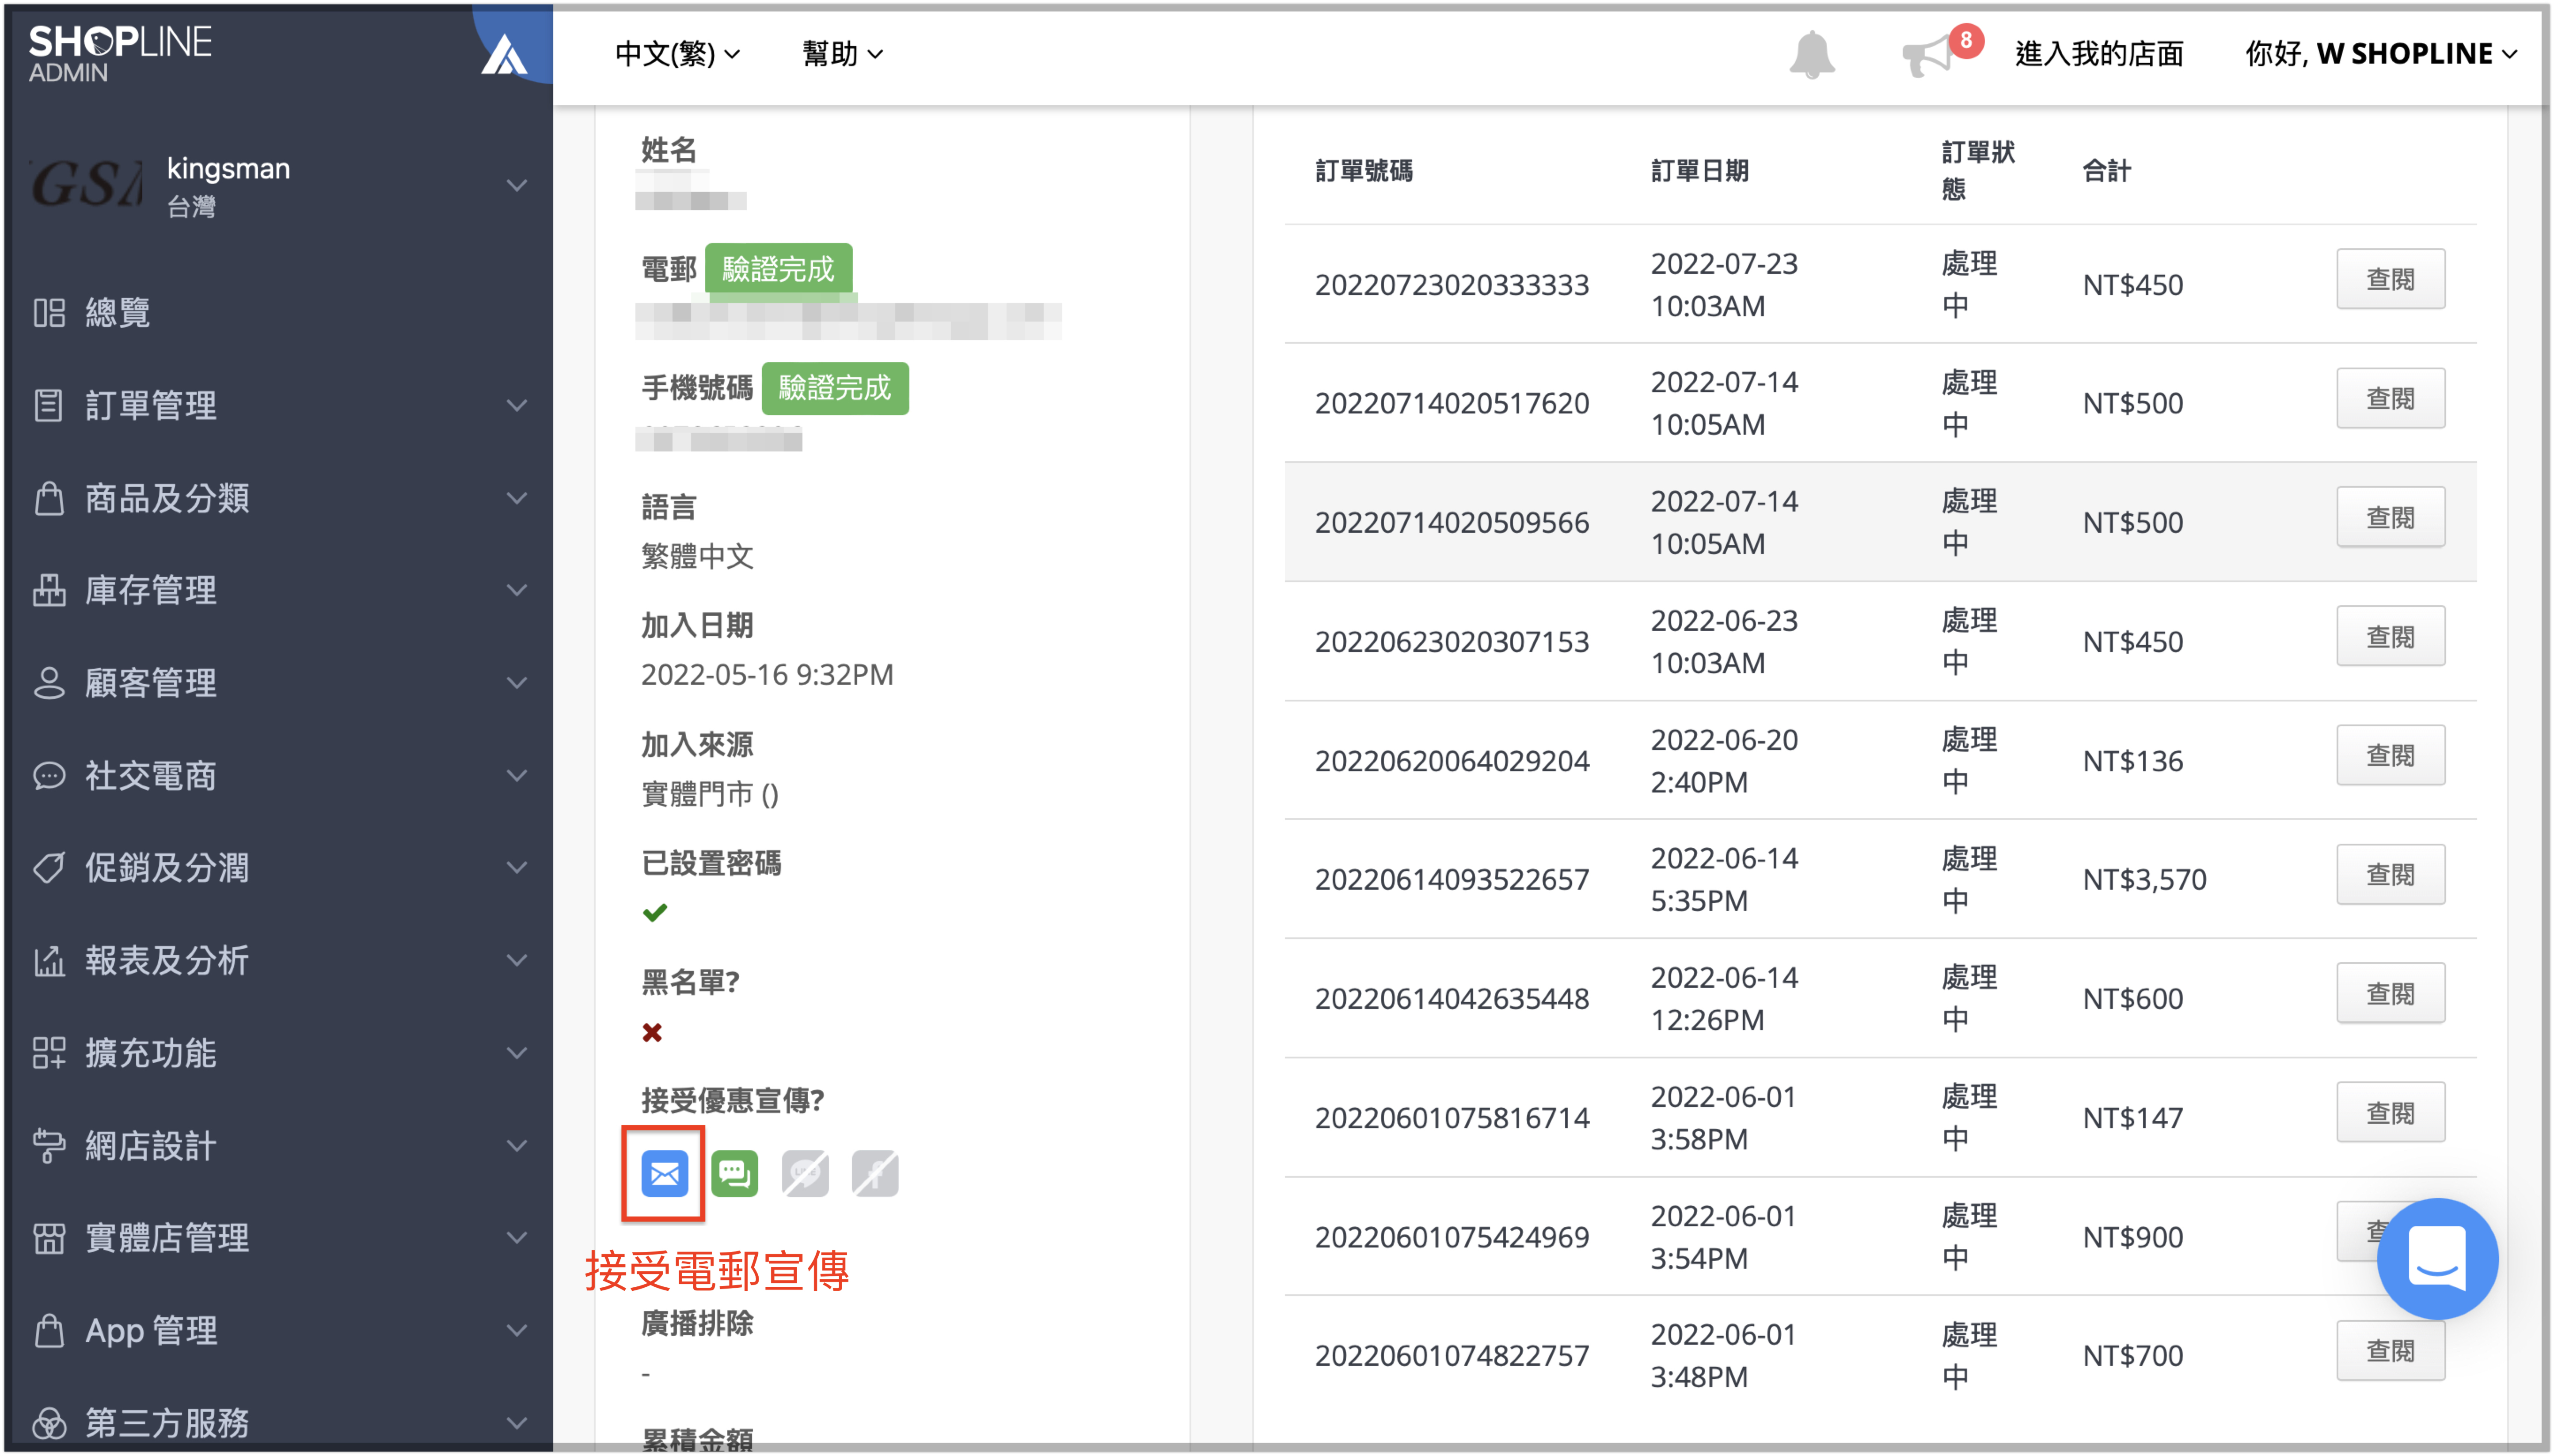Click the 訂單日期 column header

click(1699, 170)
